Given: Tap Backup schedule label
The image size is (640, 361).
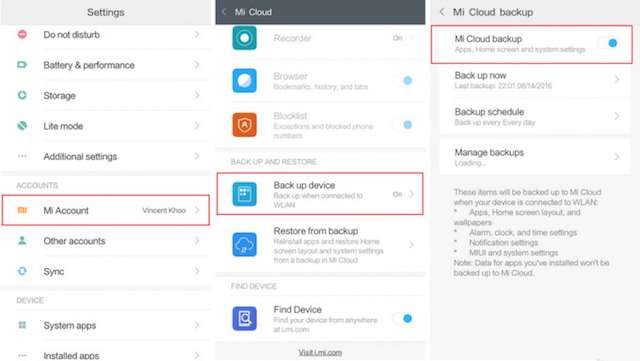Looking at the screenshot, I should [489, 111].
